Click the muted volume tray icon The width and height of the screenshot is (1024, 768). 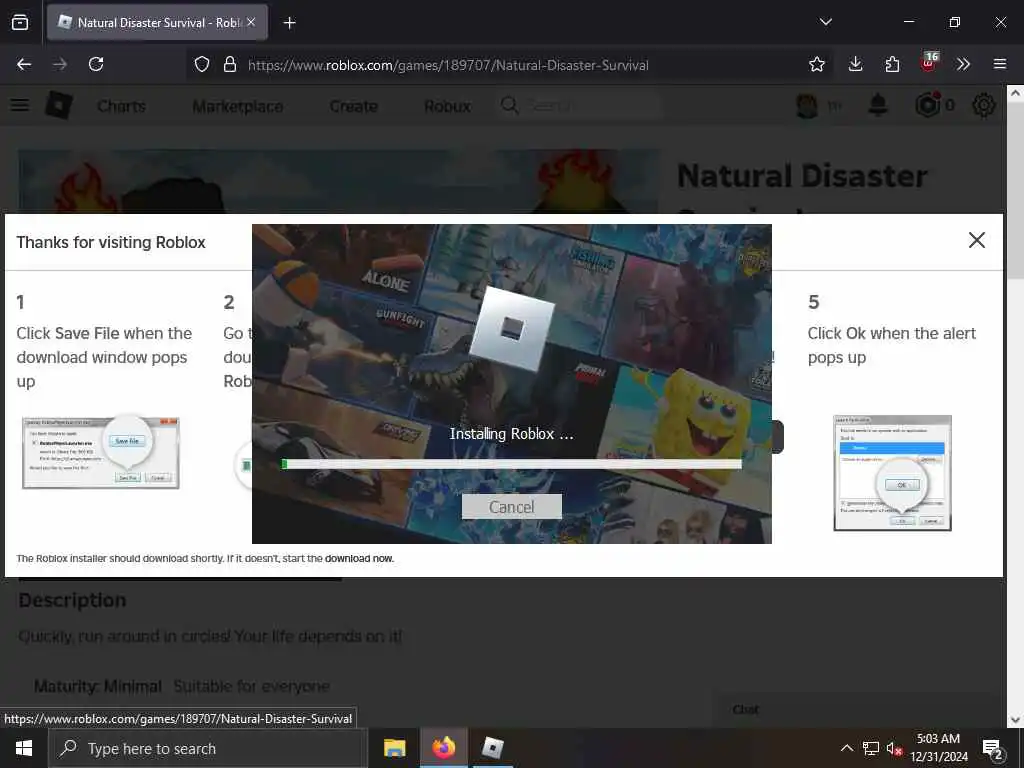click(893, 748)
